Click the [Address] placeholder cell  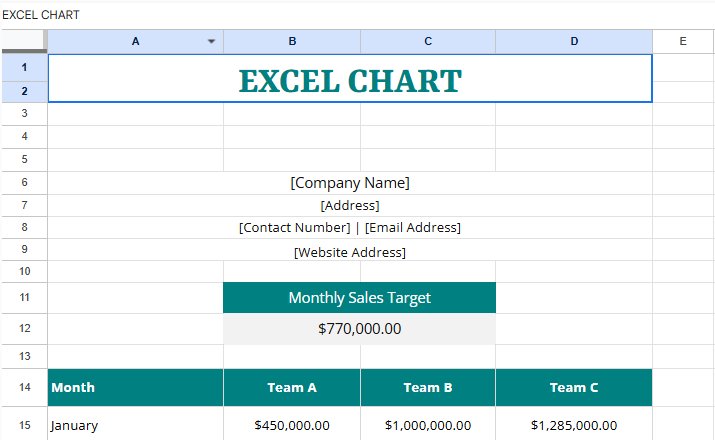coord(350,206)
